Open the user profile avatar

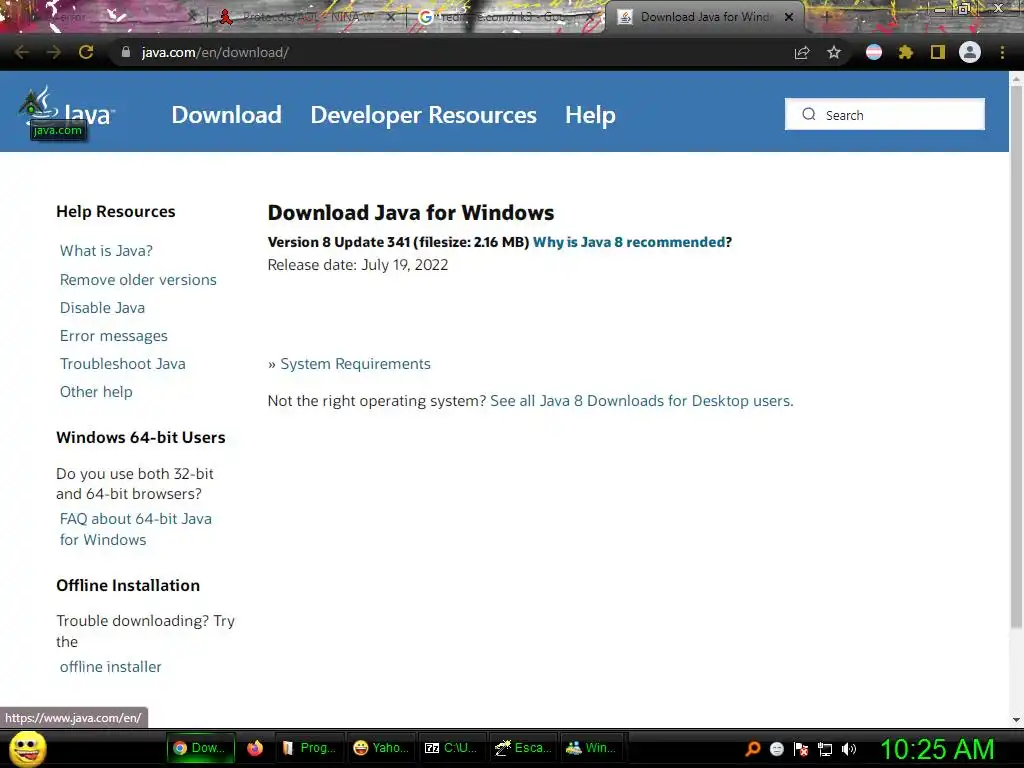point(970,52)
